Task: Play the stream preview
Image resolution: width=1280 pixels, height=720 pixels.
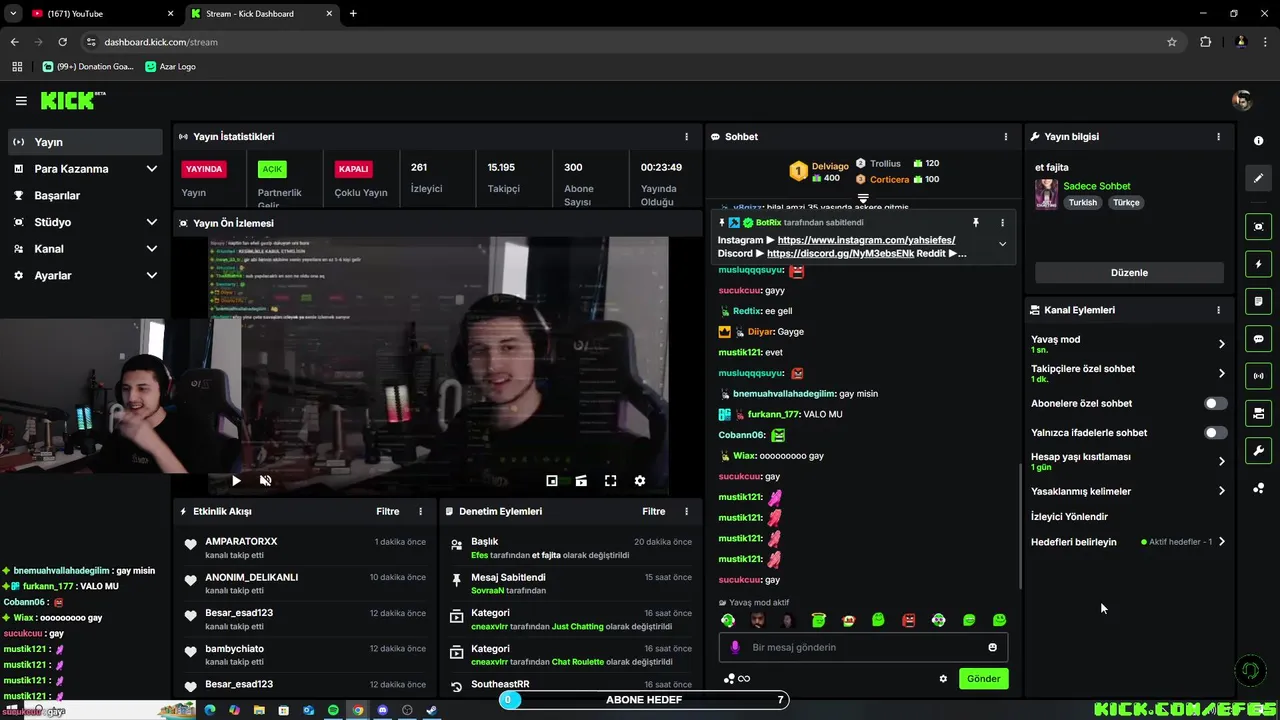Action: tap(236, 481)
